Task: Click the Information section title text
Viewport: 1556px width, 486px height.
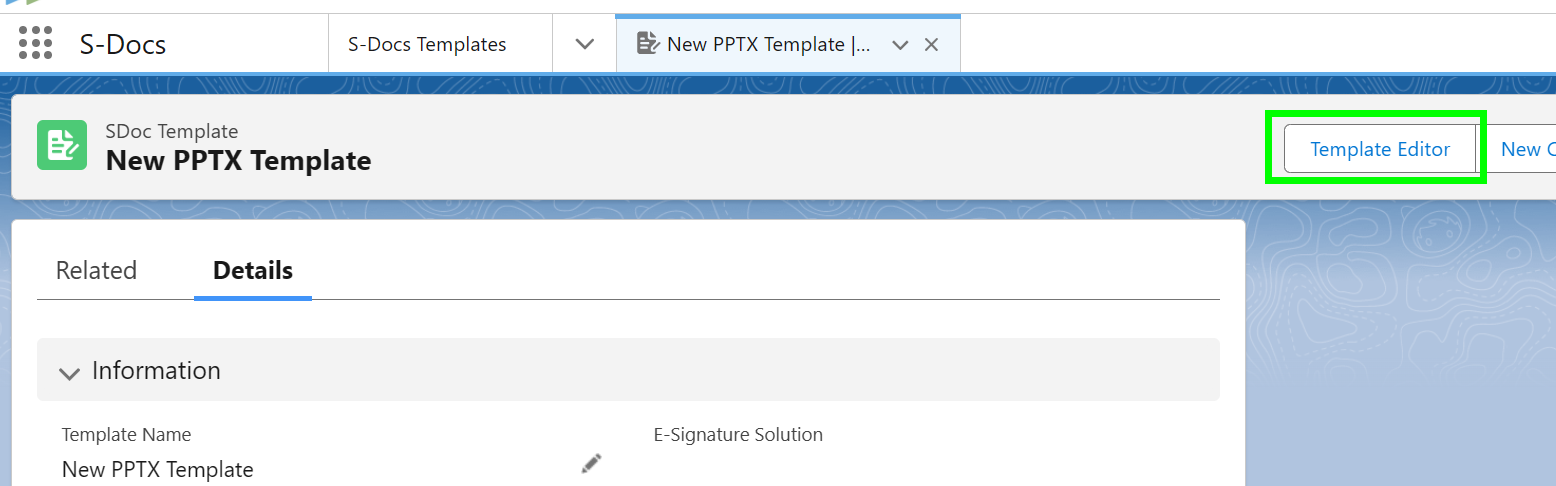Action: coord(156,370)
